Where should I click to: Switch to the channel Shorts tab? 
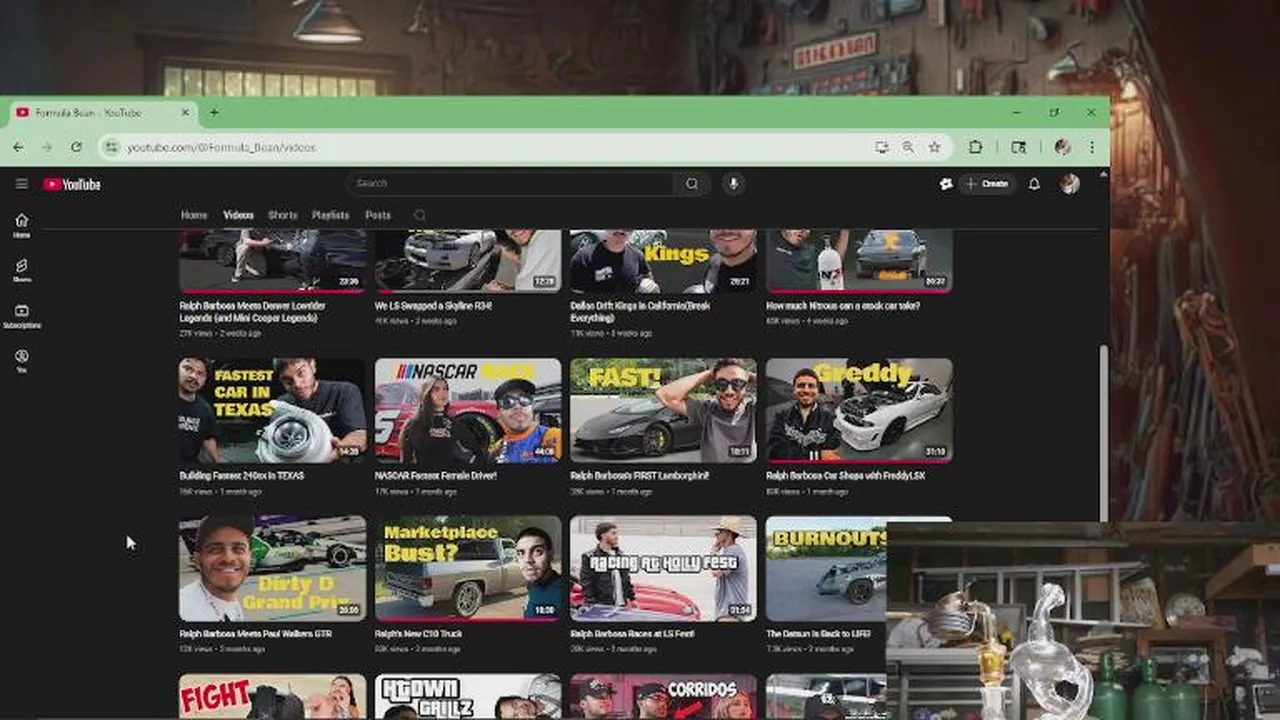pyautogui.click(x=282, y=215)
